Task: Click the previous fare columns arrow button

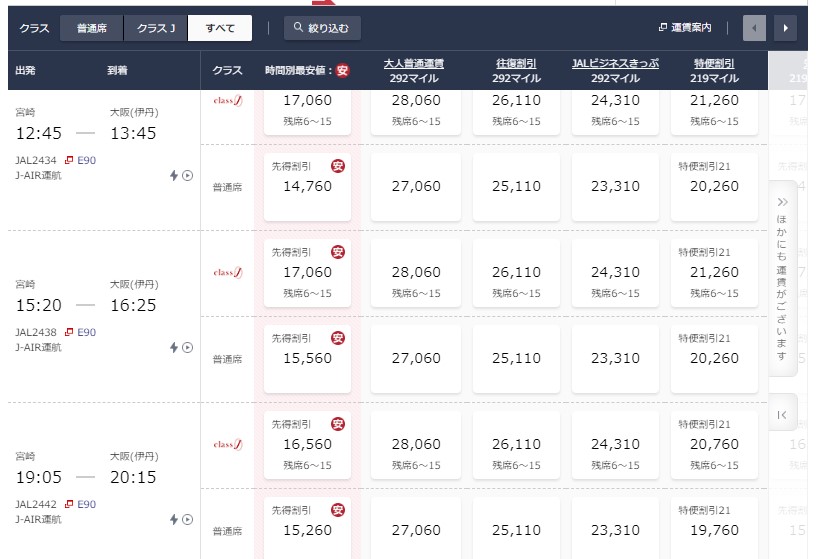Action: [754, 28]
